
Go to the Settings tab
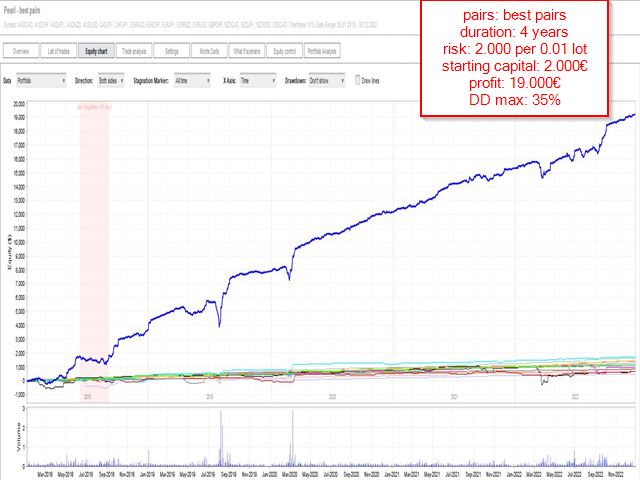pos(171,51)
